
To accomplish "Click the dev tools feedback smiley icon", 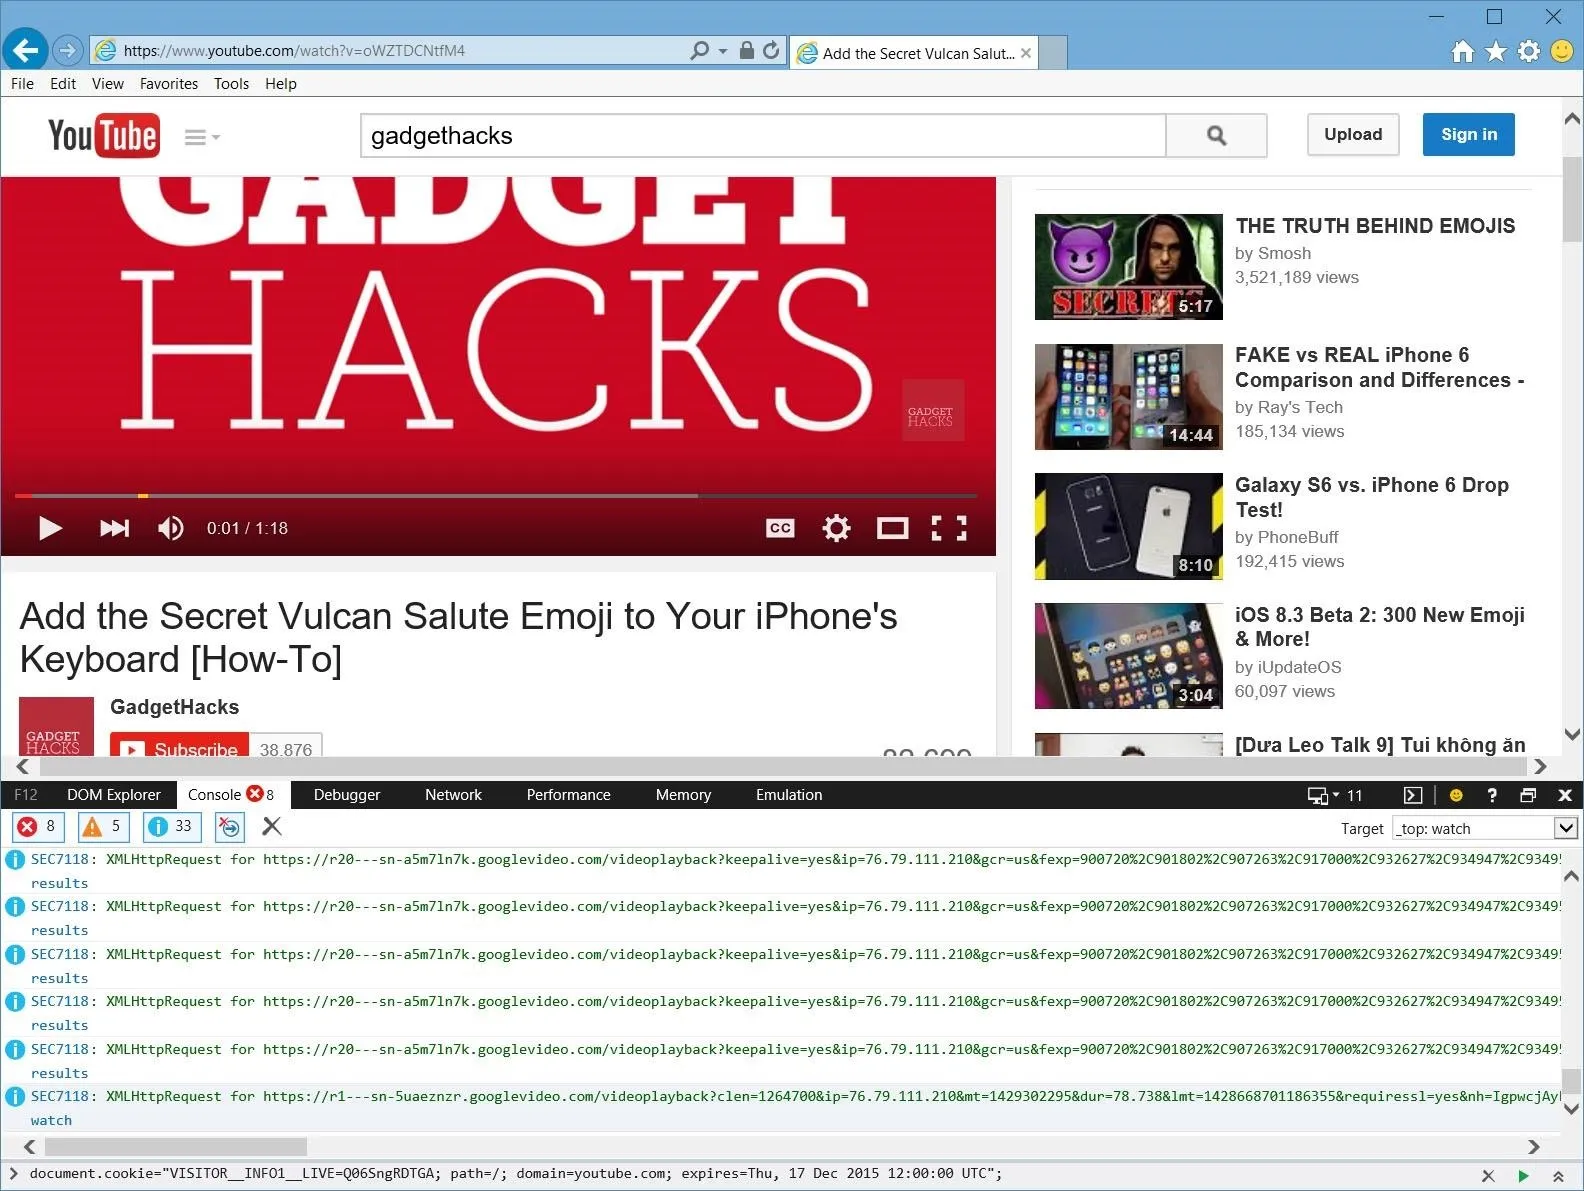I will [1456, 796].
